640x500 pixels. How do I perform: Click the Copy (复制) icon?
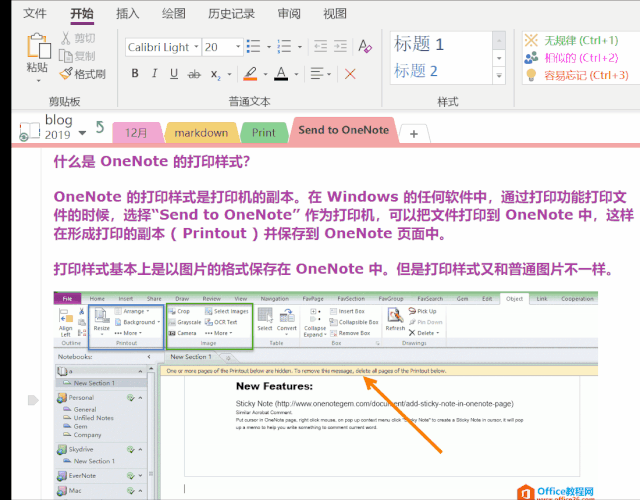coord(66,56)
